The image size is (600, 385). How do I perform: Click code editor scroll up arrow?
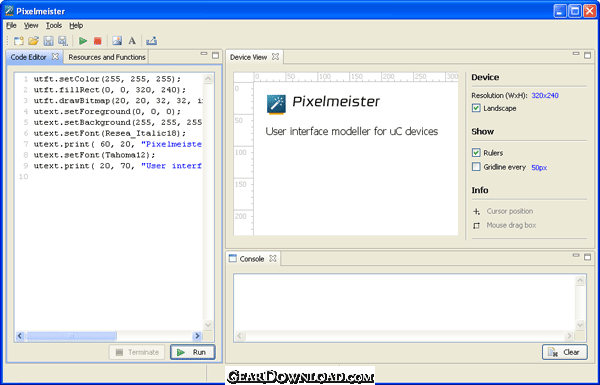point(208,79)
